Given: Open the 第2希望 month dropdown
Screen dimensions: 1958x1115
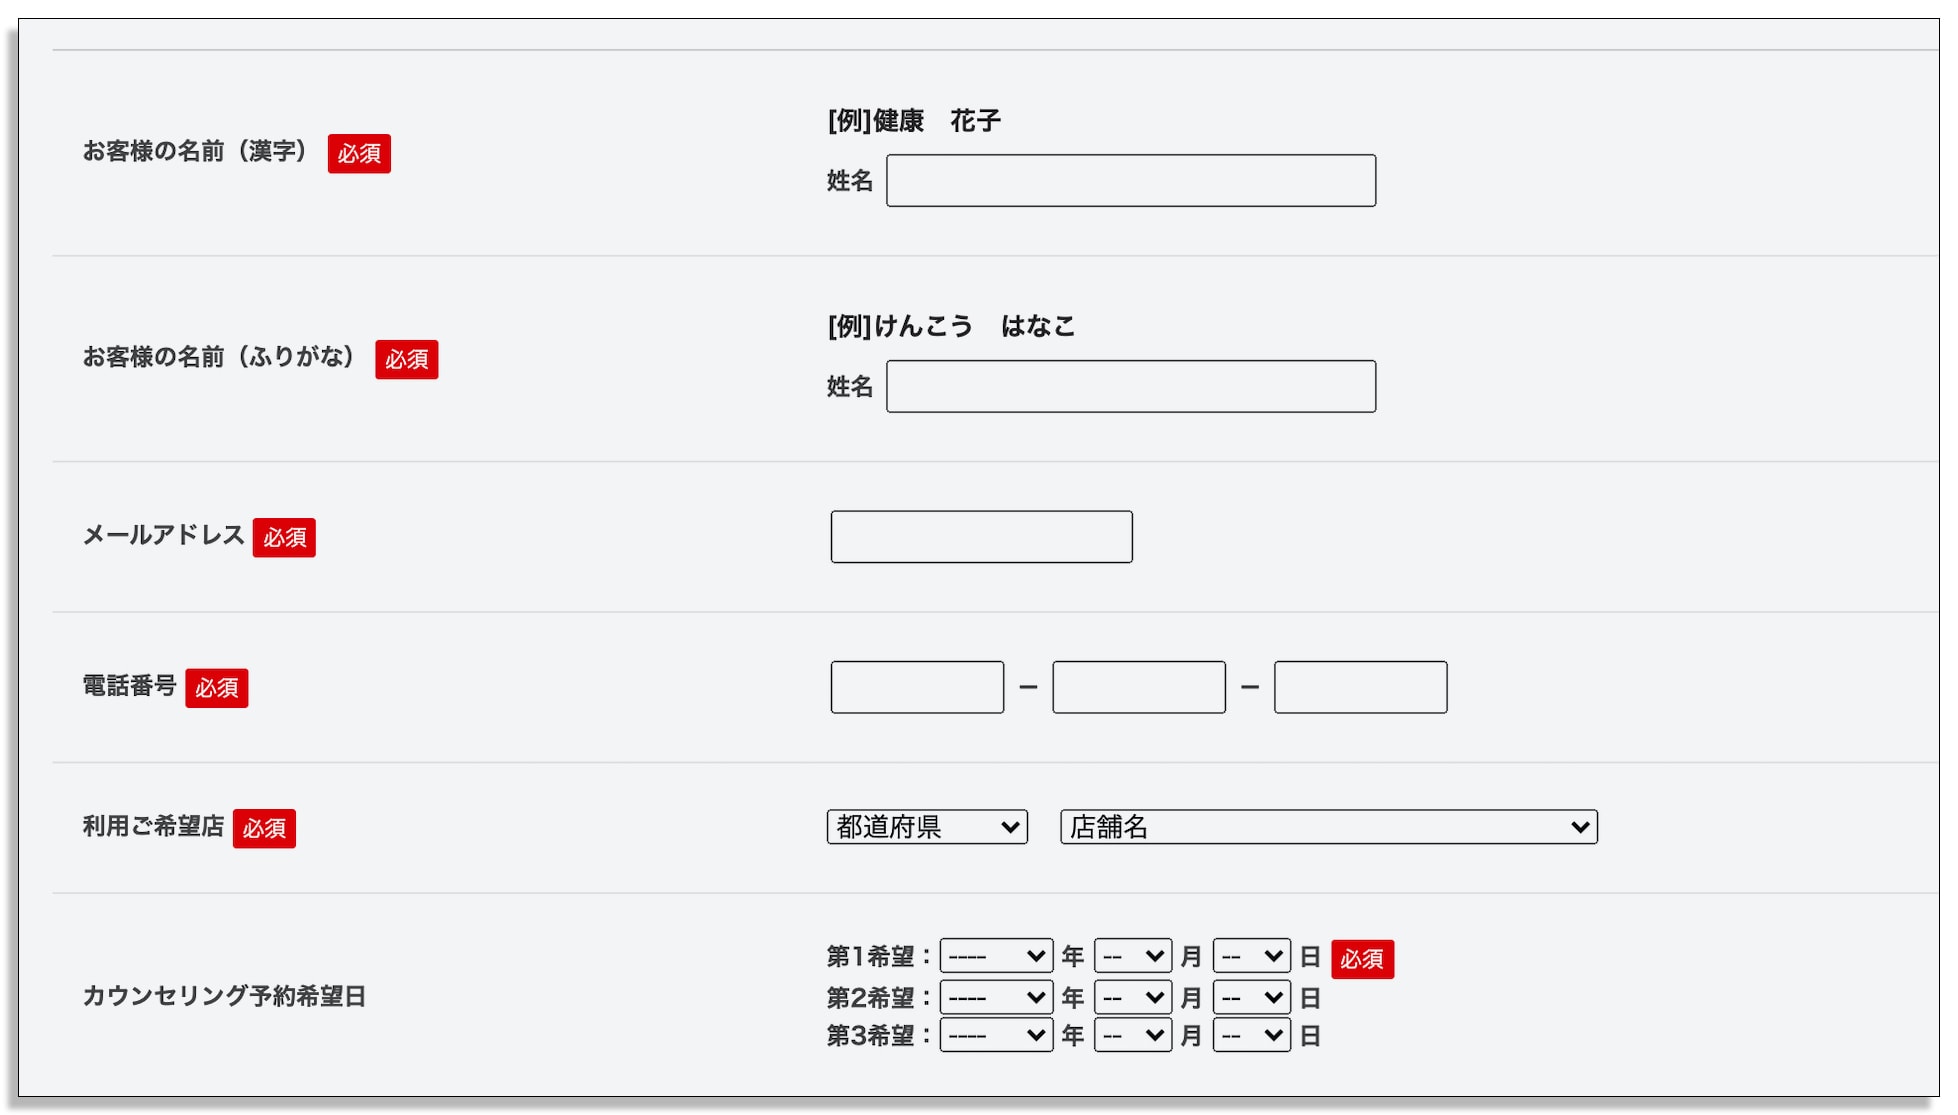Looking at the screenshot, I should pos(1133,997).
